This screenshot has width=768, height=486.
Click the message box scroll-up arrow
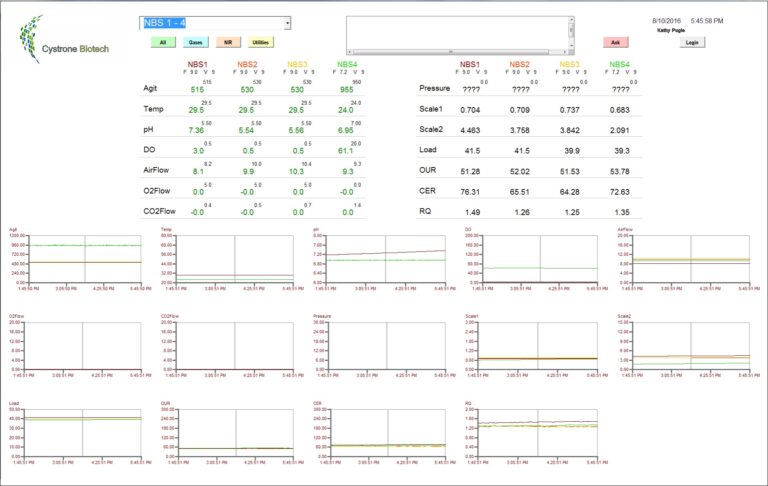click(571, 20)
